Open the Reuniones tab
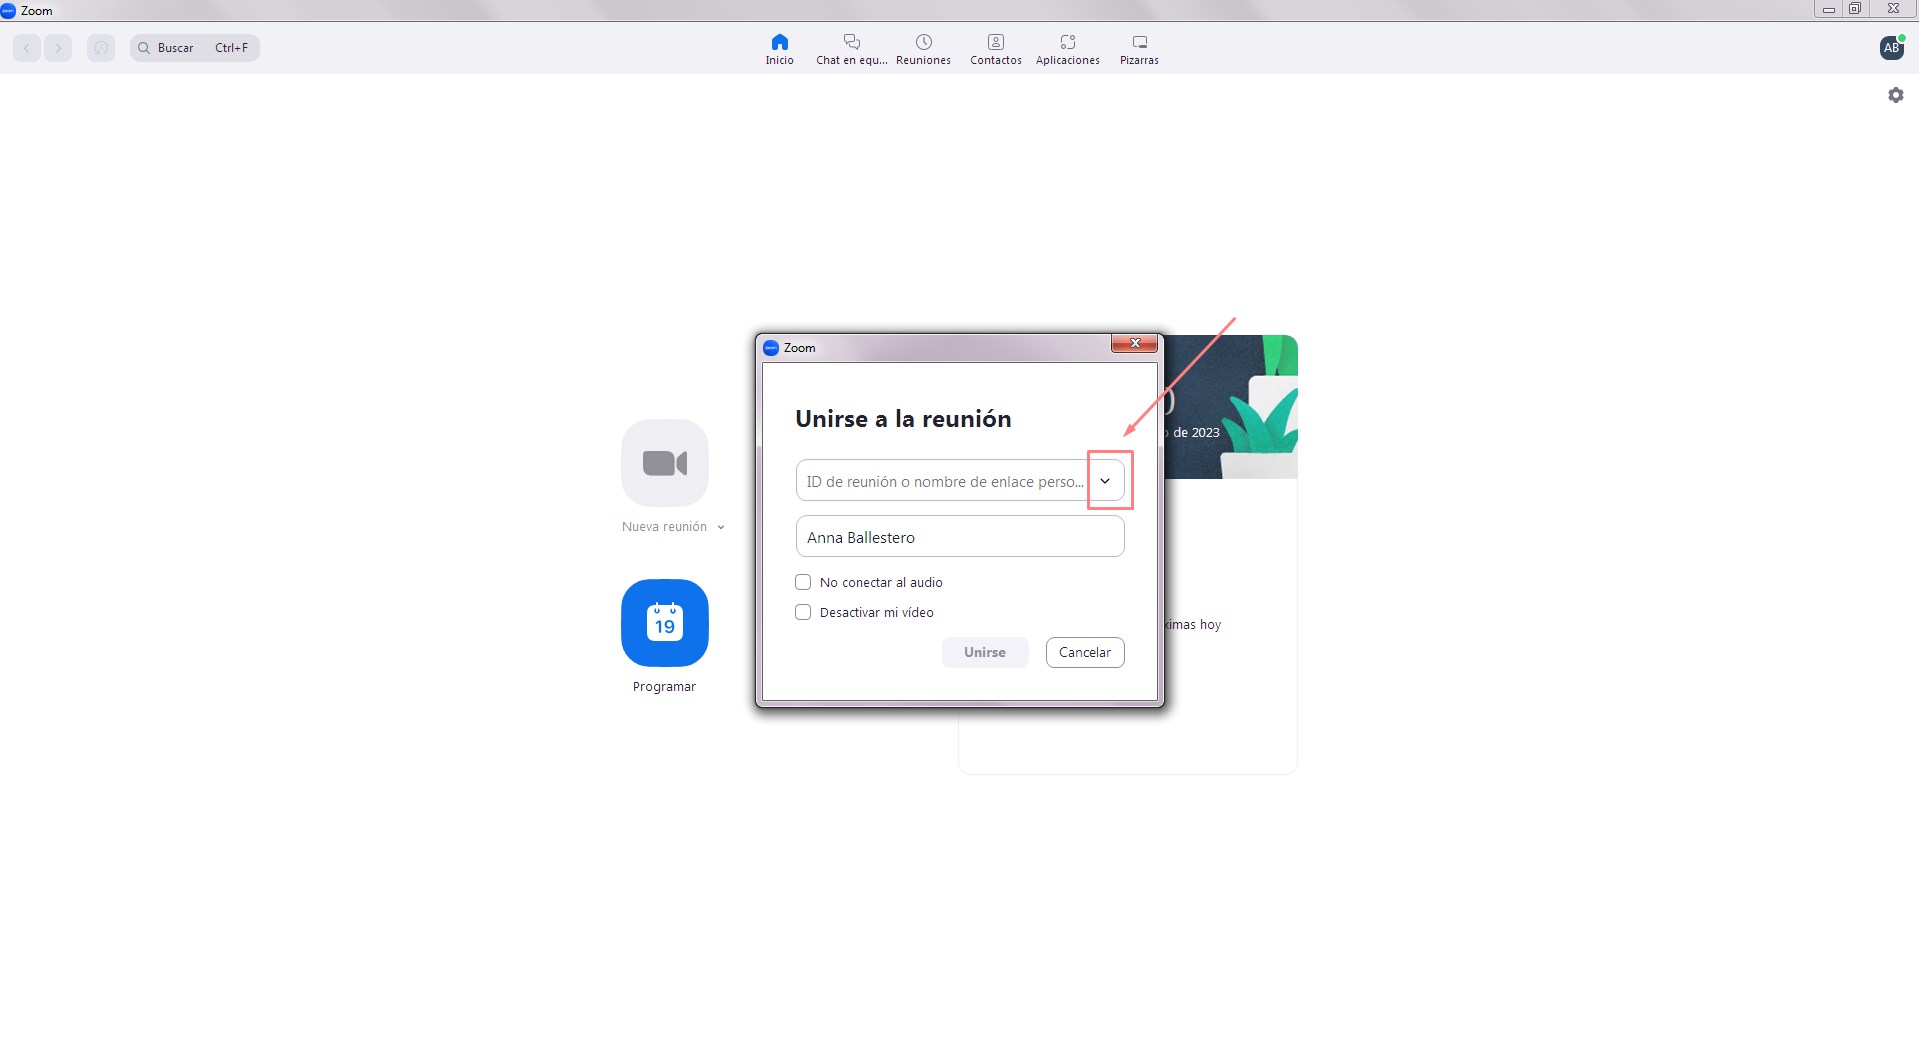The height and width of the screenshot is (1039, 1919). [x=923, y=49]
